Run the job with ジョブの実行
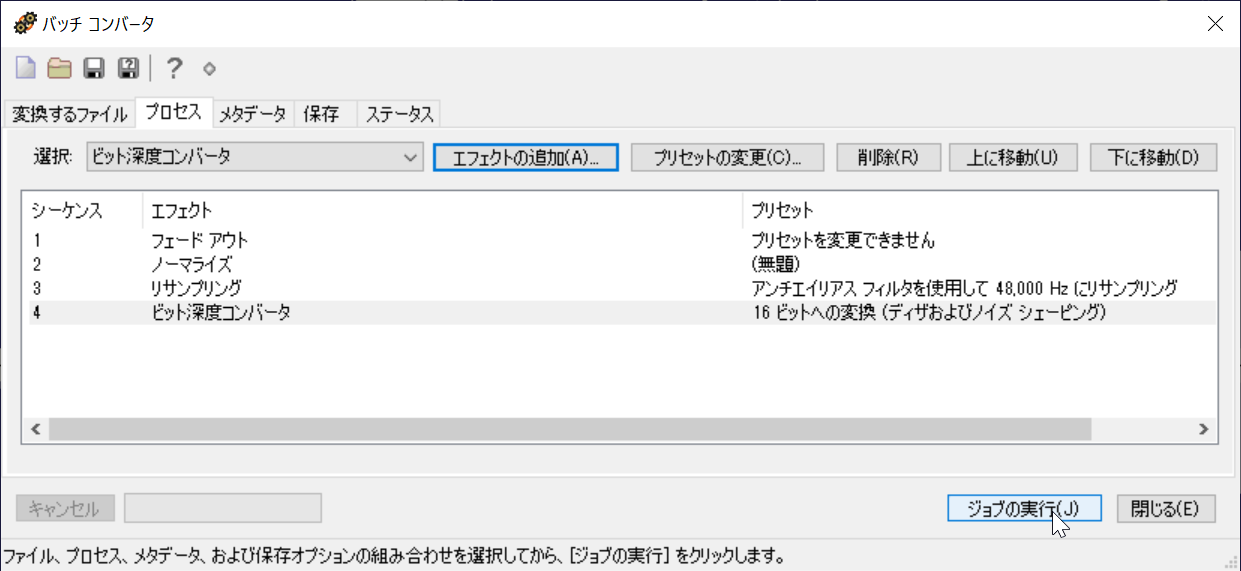The image size is (1241, 571). tap(1024, 508)
